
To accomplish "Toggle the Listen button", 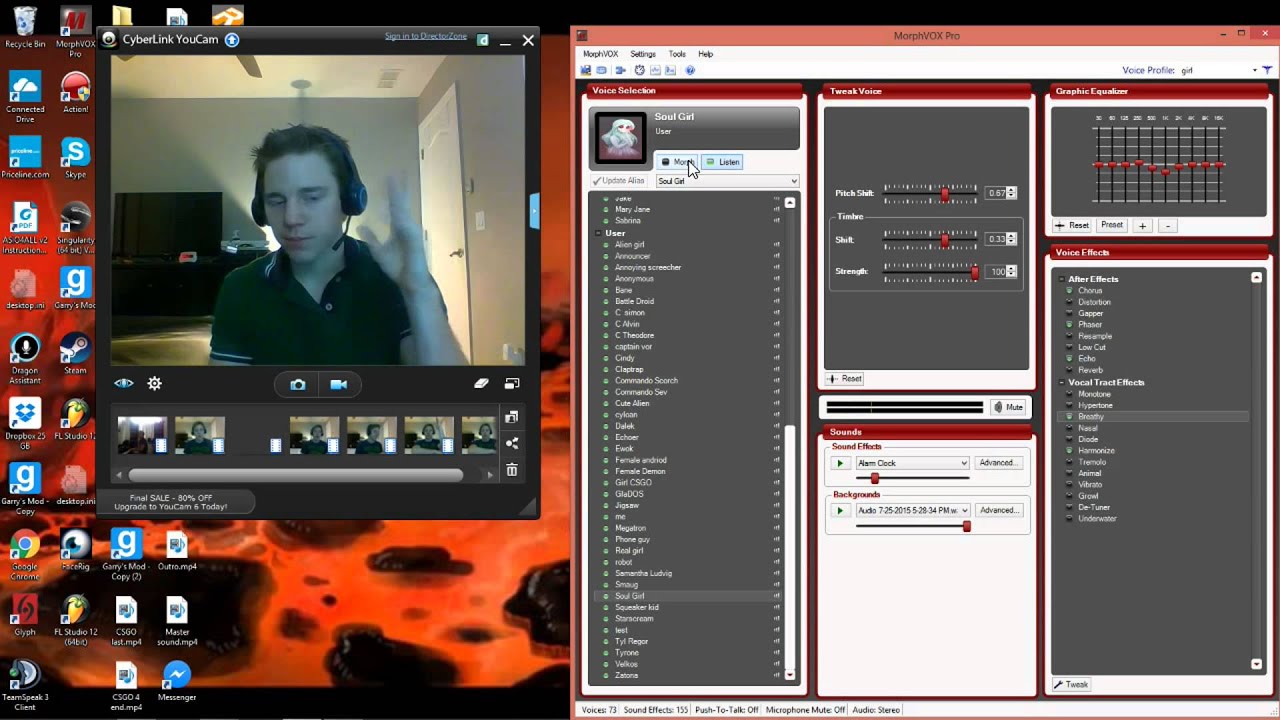I will (x=722, y=162).
